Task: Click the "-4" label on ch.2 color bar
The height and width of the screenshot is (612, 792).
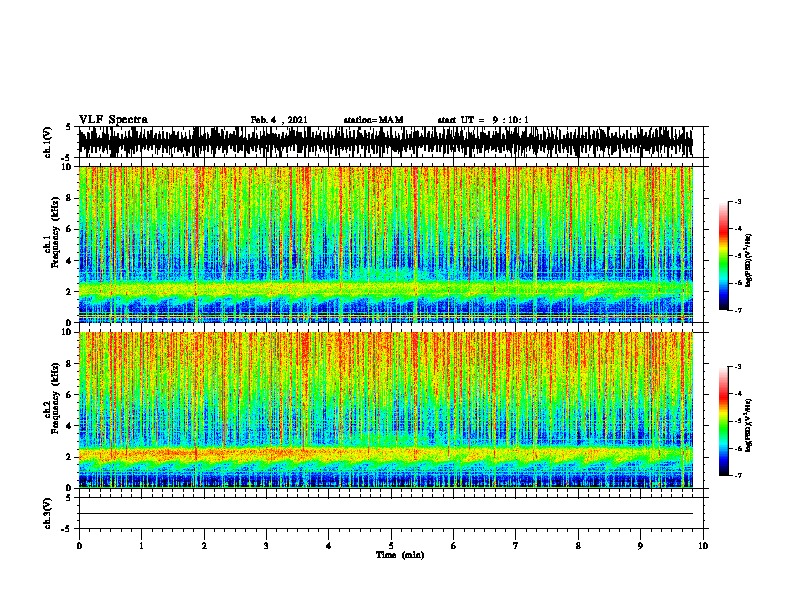Action: 737,394
